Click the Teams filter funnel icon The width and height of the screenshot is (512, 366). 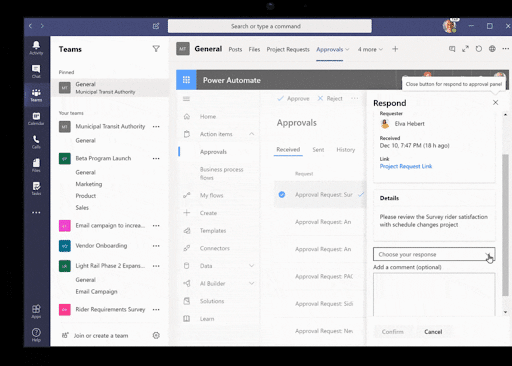coord(156,49)
